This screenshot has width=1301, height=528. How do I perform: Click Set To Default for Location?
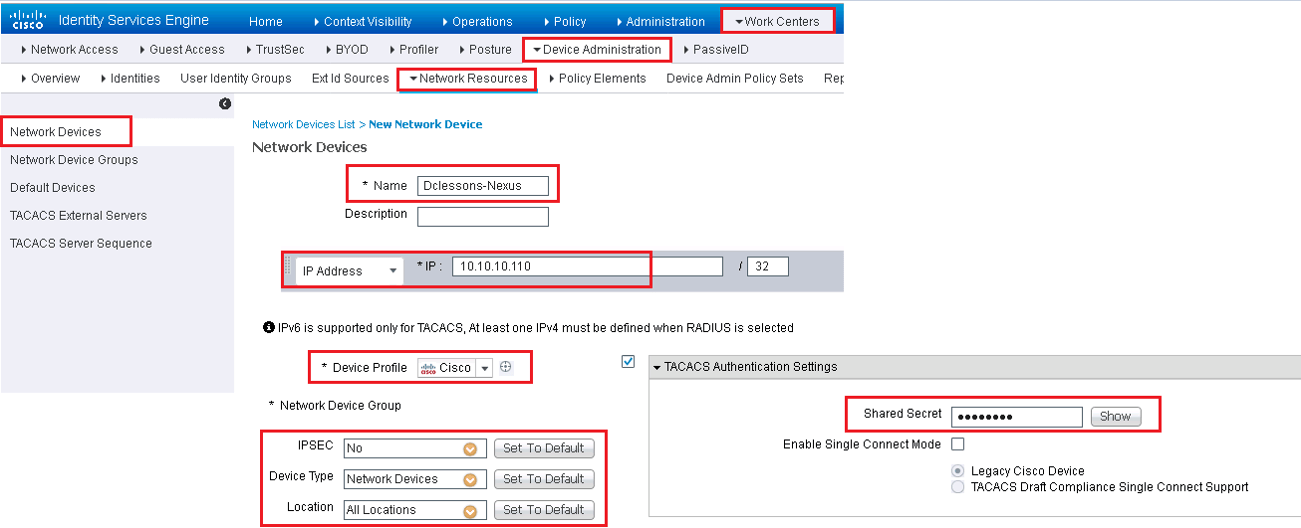pyautogui.click(x=544, y=510)
